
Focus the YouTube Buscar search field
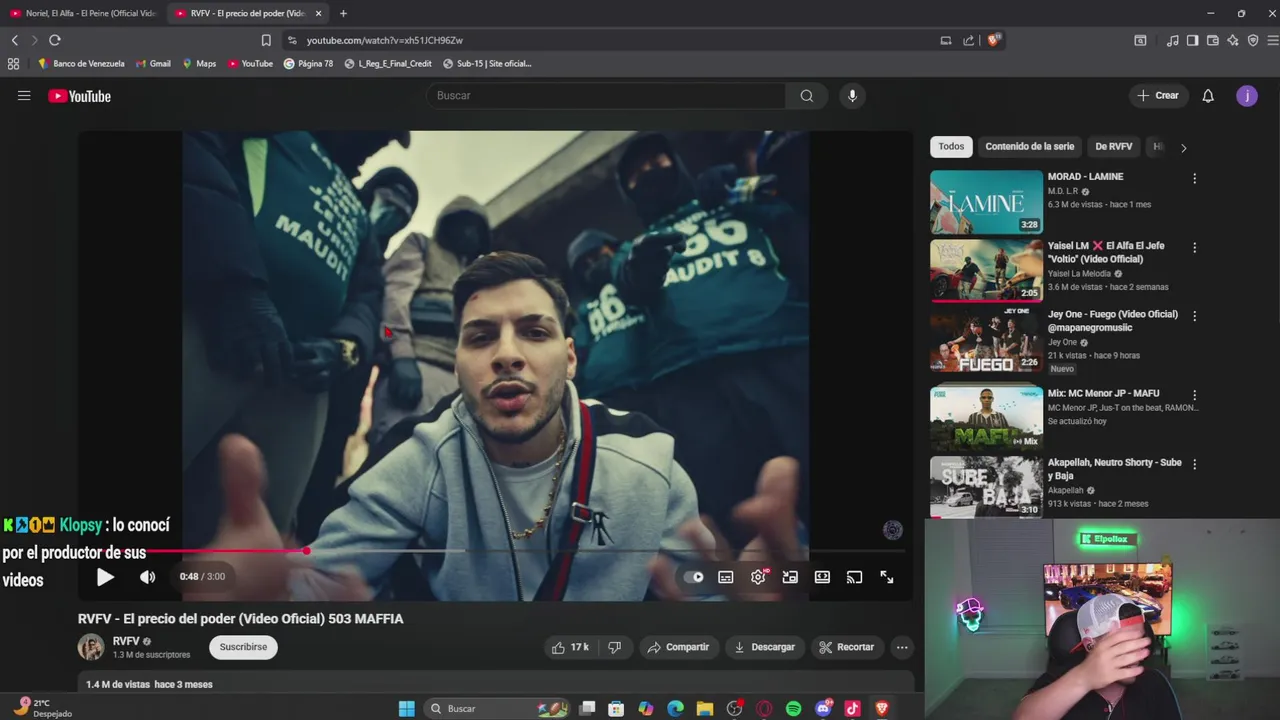point(606,95)
